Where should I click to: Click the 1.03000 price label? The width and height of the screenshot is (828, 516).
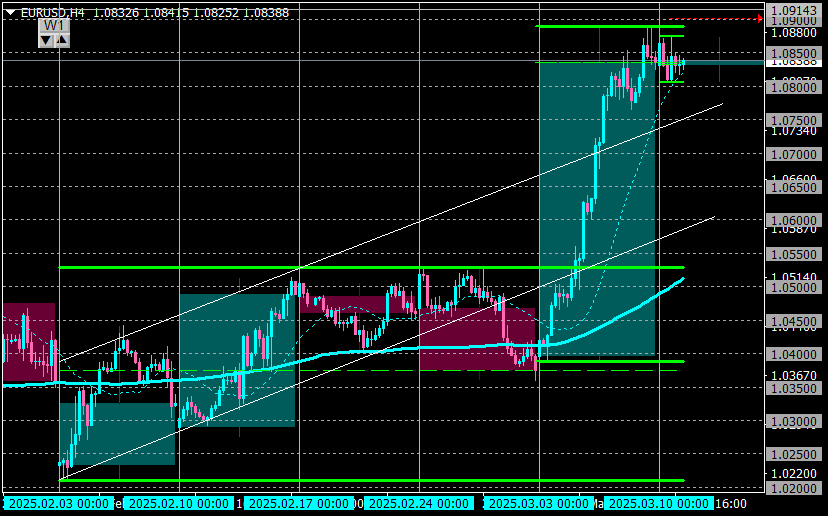pos(794,421)
